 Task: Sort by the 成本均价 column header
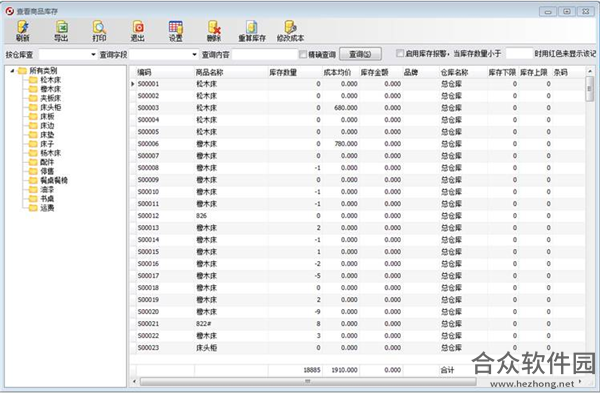click(x=341, y=72)
